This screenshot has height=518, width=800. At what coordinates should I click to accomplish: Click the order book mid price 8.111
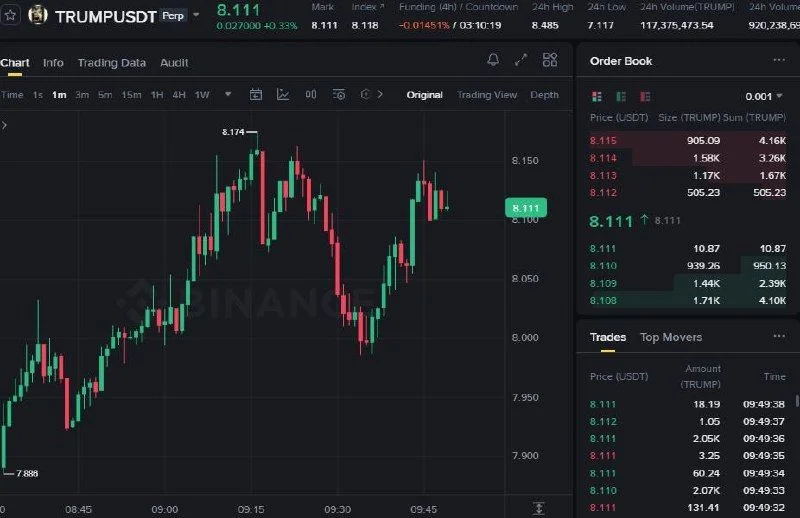(x=611, y=221)
